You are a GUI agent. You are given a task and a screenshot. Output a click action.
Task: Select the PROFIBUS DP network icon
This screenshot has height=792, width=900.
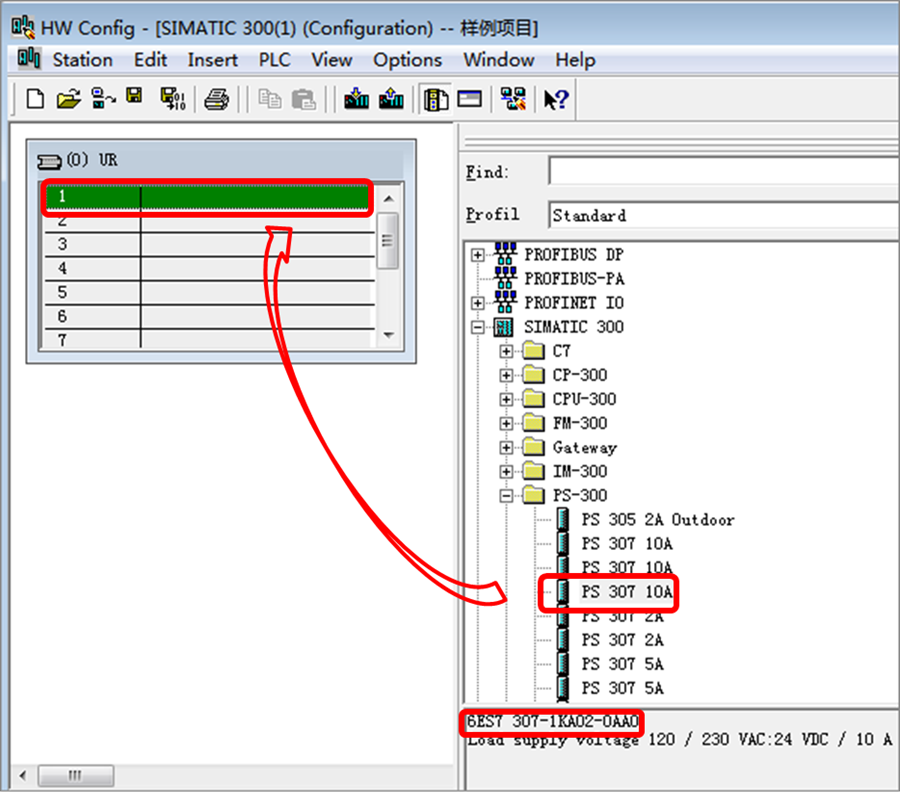[505, 253]
